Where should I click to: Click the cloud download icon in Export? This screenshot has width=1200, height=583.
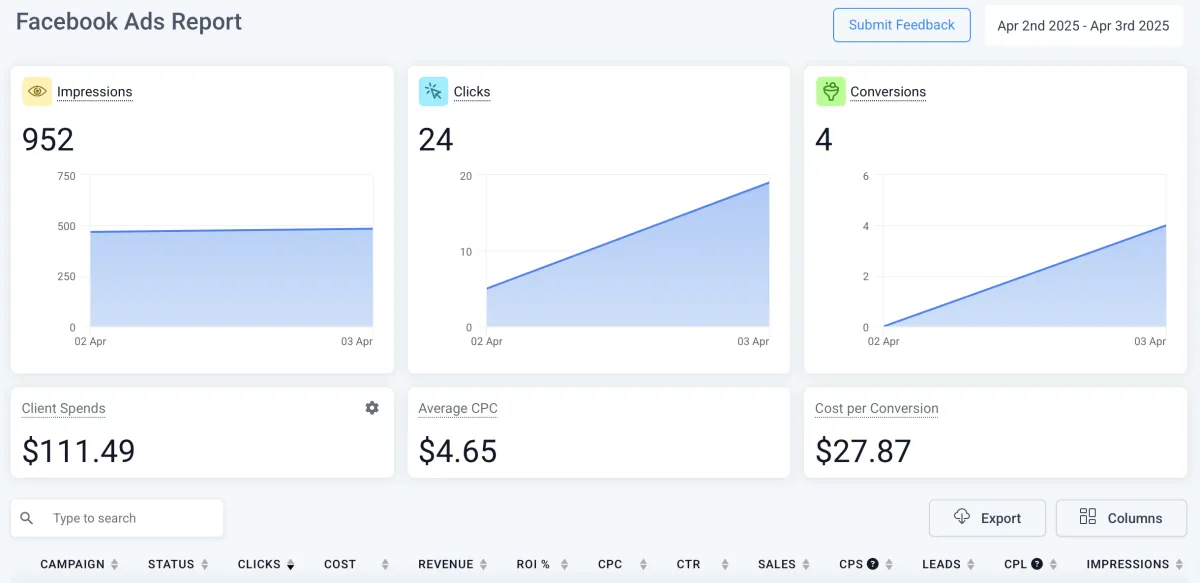[x=962, y=517]
